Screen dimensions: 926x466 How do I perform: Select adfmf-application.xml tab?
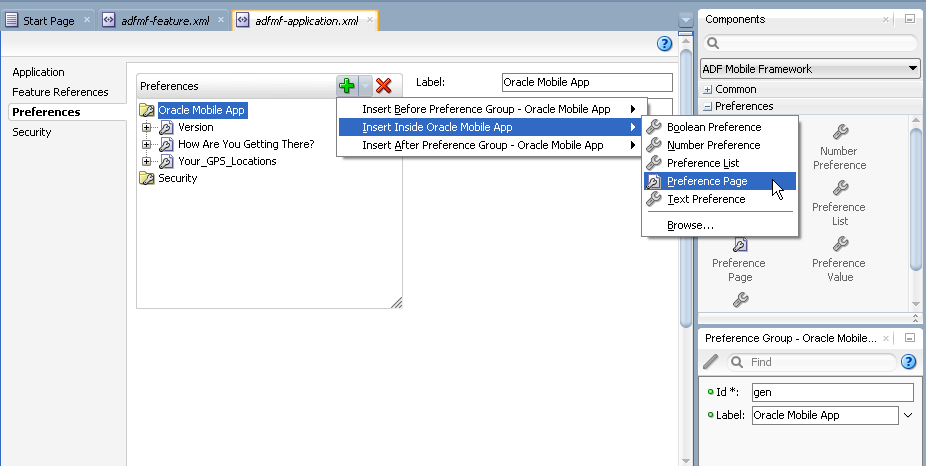pyautogui.click(x=306, y=21)
